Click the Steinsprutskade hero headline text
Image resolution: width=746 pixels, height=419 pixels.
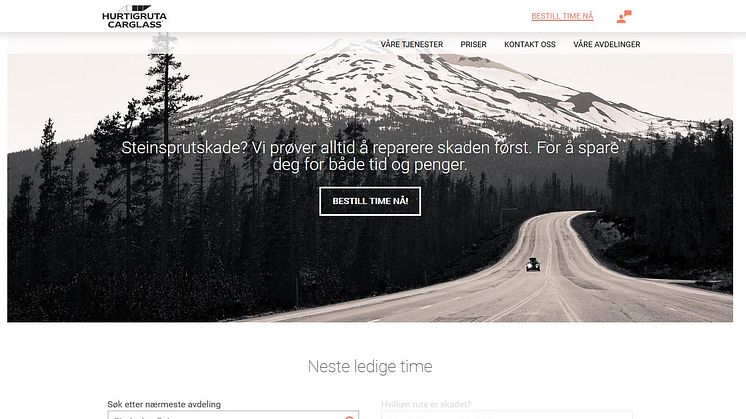click(x=370, y=156)
